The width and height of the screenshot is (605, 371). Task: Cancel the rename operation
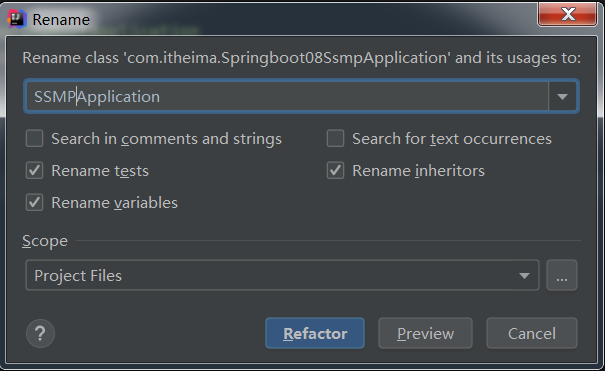coord(532,333)
